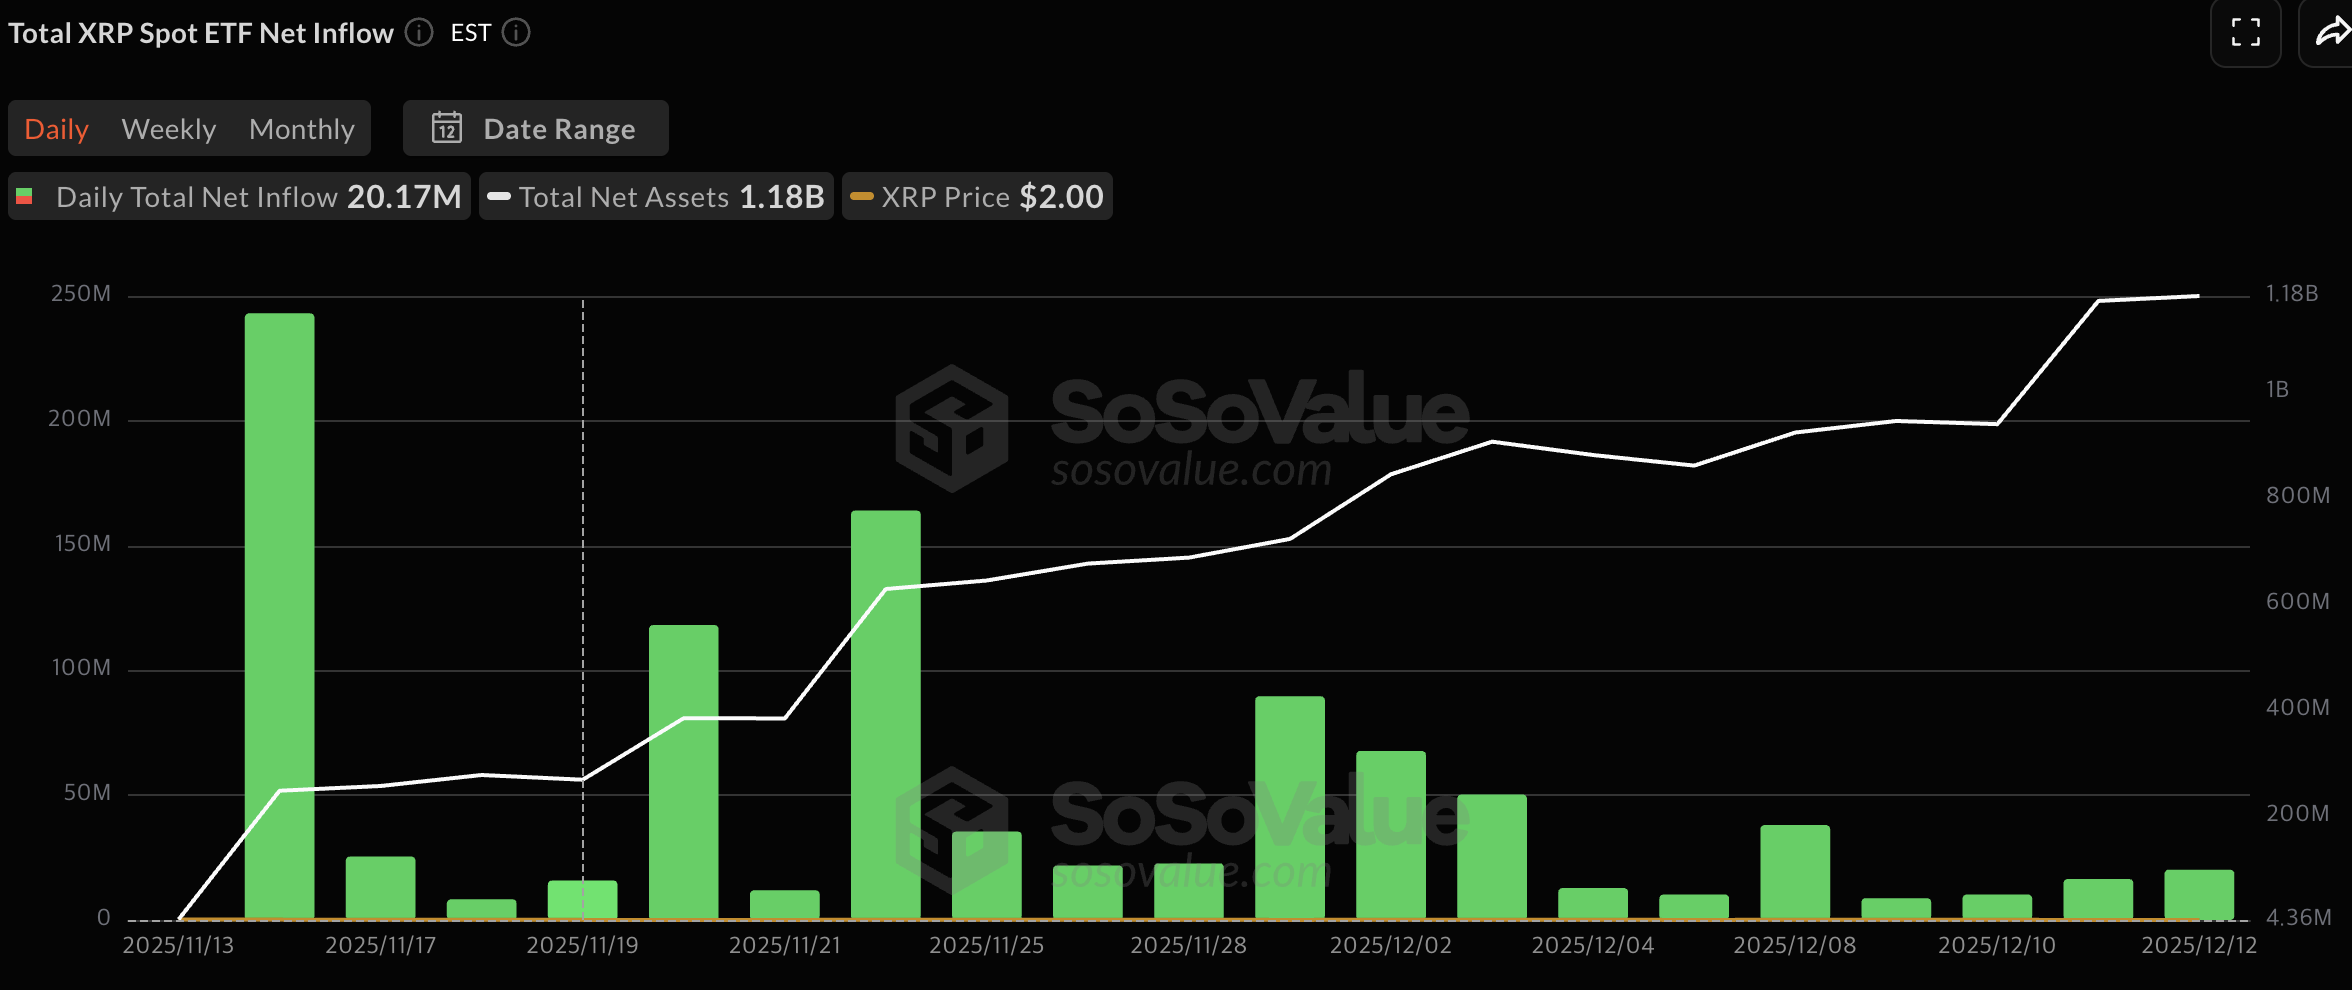Click the red-green inflow legend swatch
Image resolution: width=2352 pixels, height=990 pixels.
pos(25,197)
